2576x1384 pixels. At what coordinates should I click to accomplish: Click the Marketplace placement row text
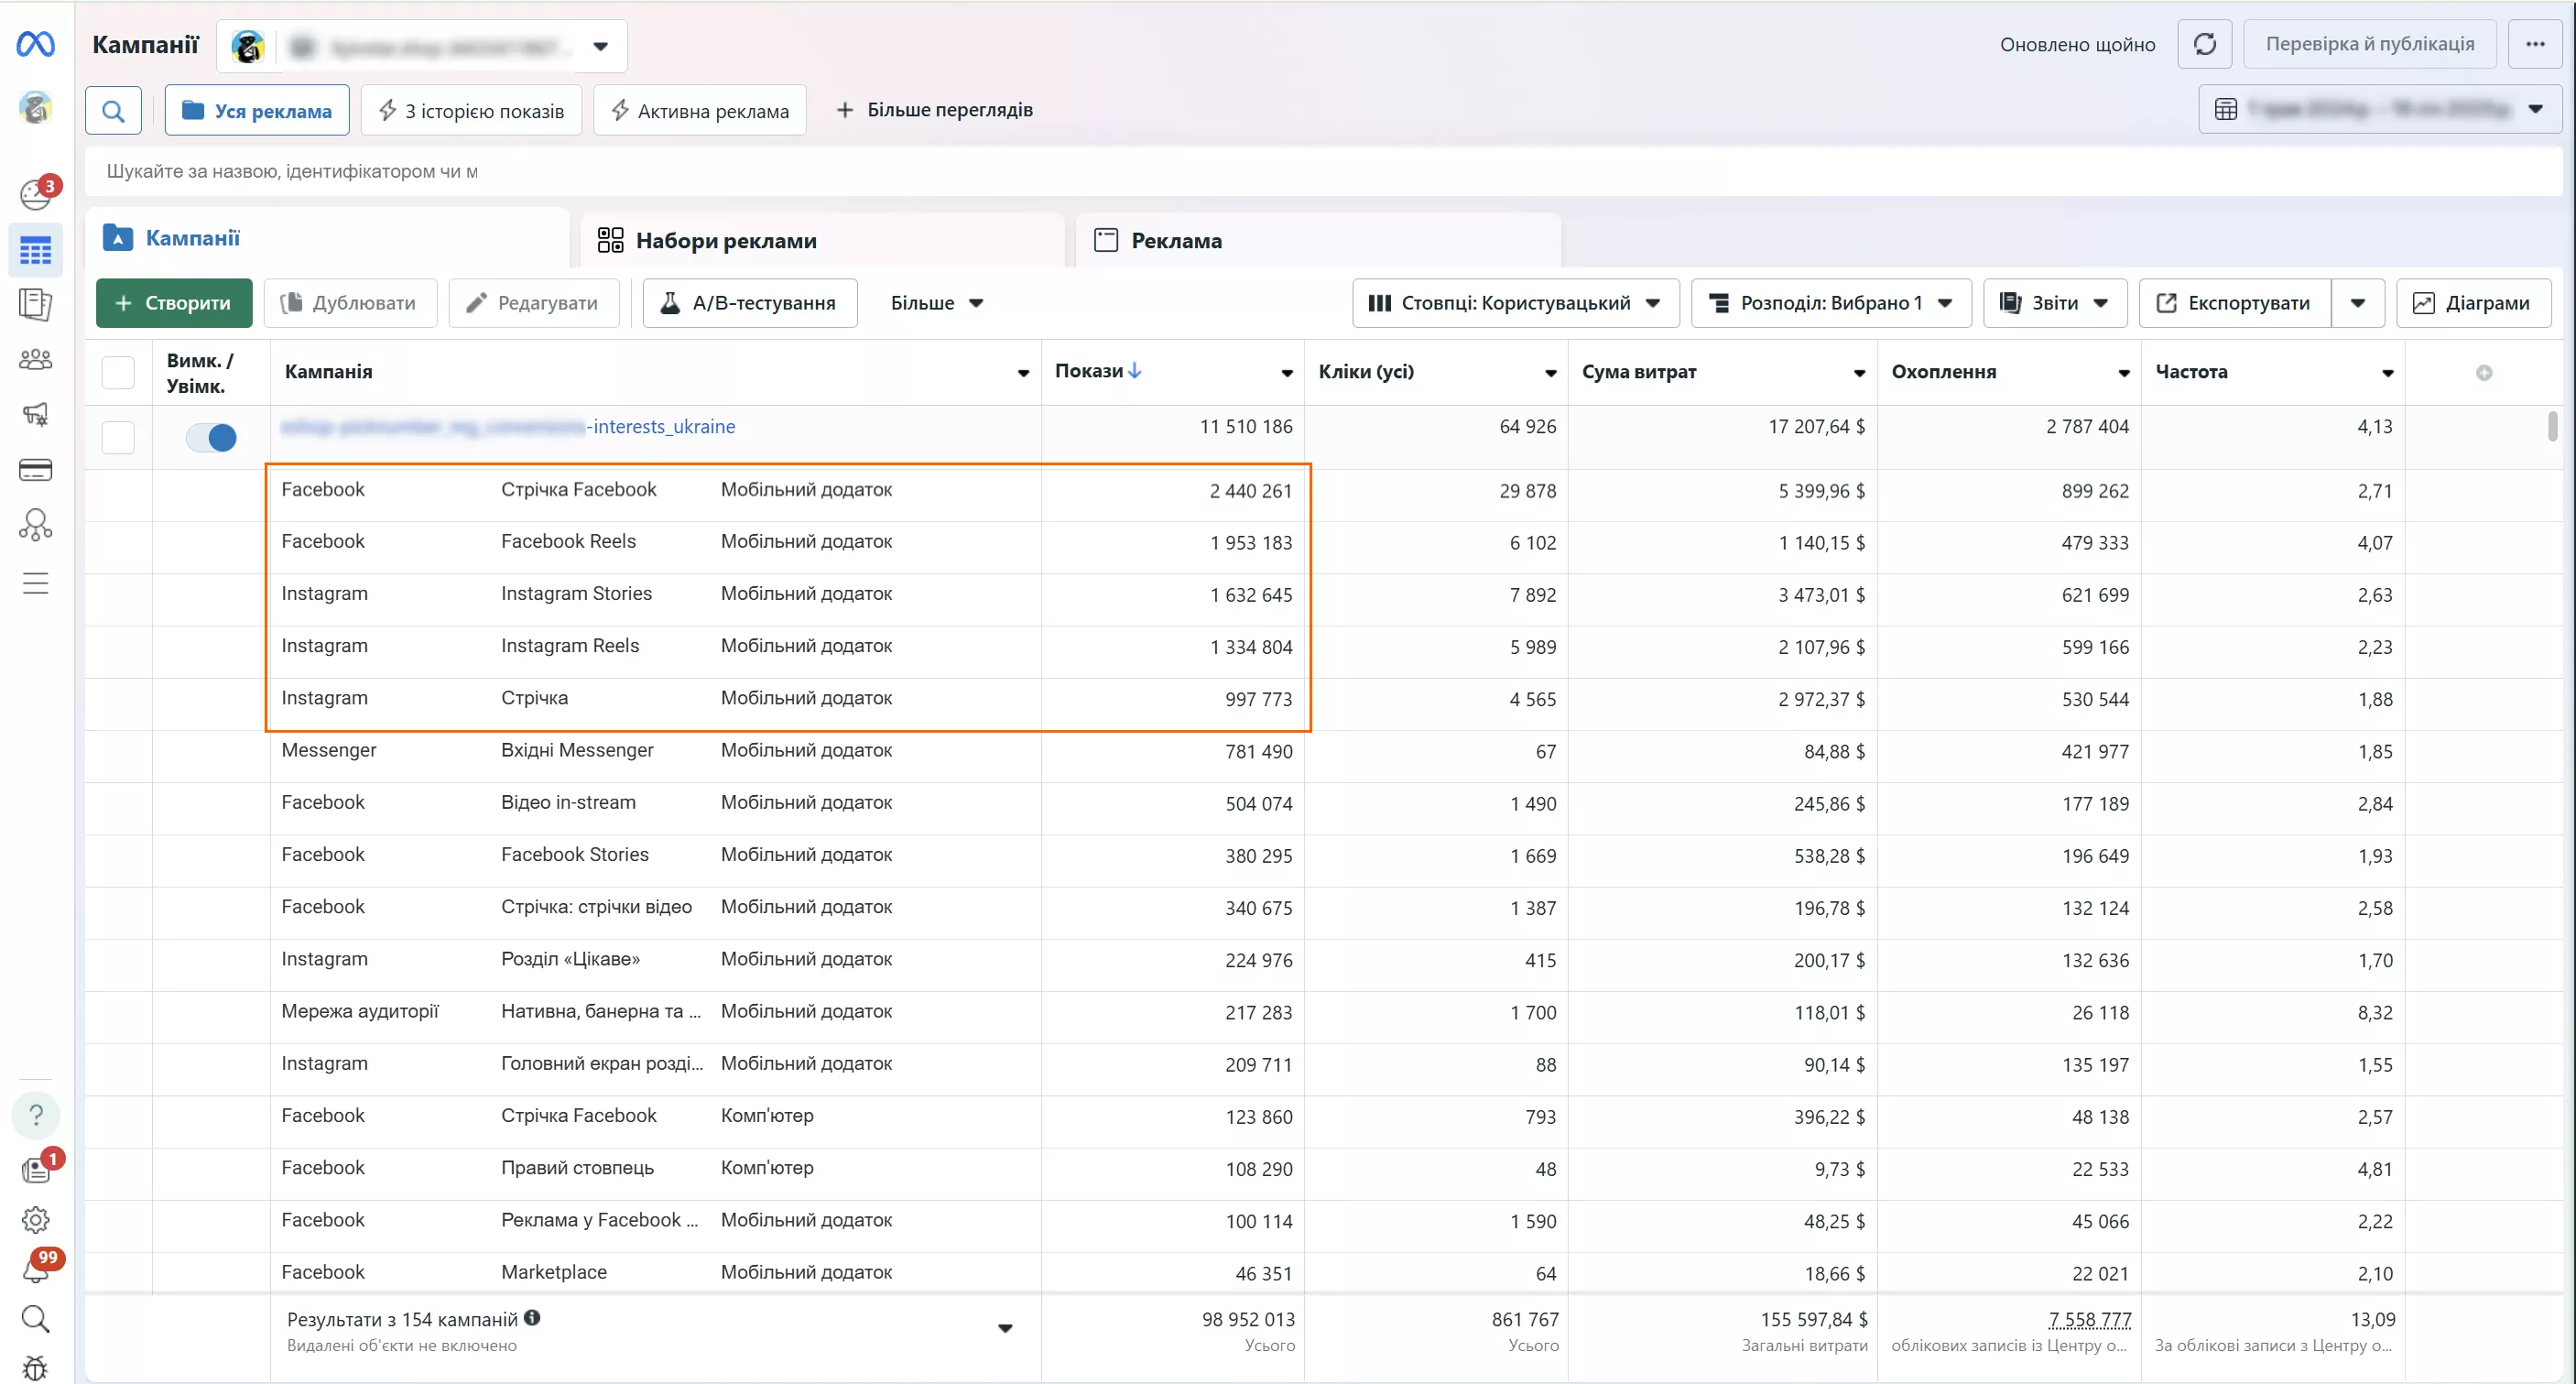553,1272
